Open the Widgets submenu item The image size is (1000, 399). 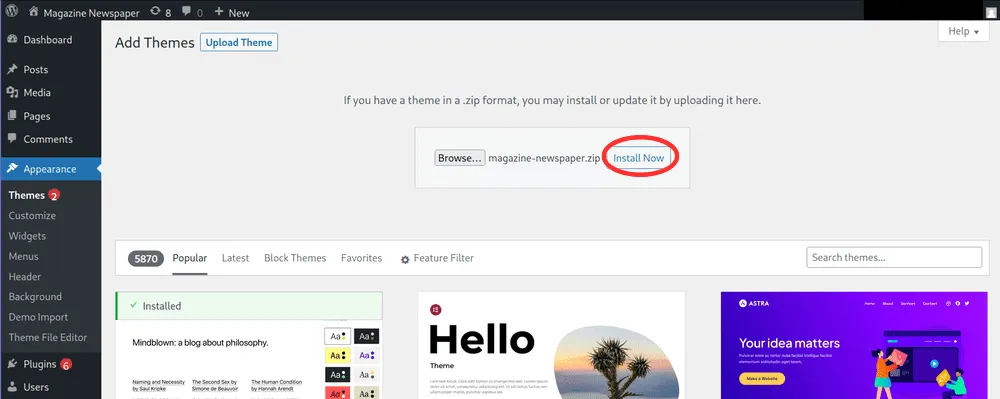27,236
